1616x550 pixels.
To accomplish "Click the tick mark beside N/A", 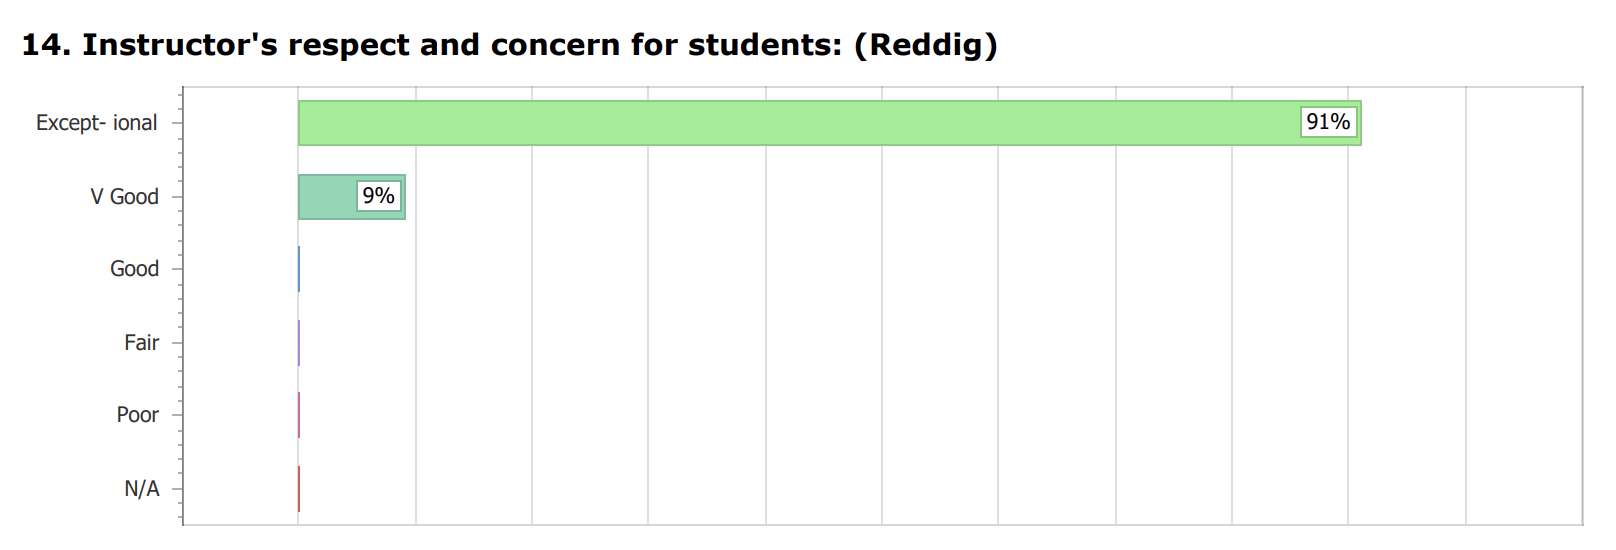I will pyautogui.click(x=177, y=489).
